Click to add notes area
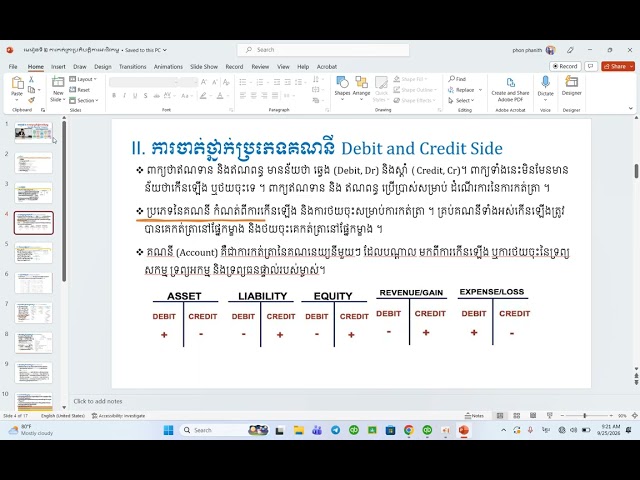 pyautogui.click(x=98, y=401)
